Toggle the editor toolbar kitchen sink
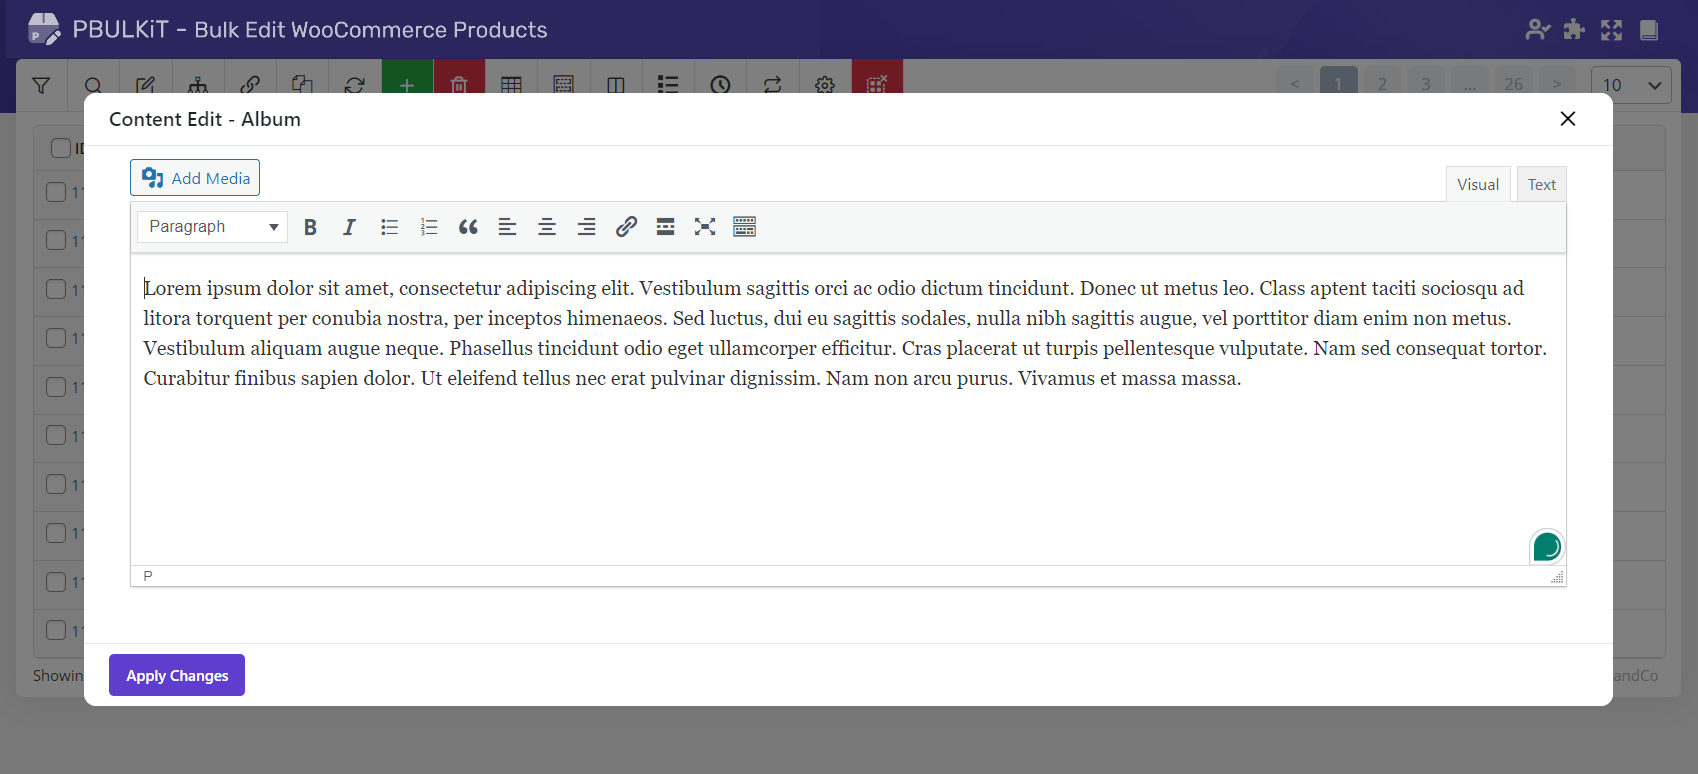The image size is (1698, 774). (x=744, y=227)
